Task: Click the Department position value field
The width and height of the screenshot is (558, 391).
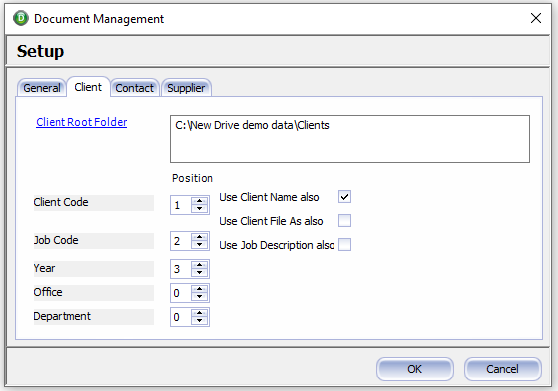Action: (181, 317)
